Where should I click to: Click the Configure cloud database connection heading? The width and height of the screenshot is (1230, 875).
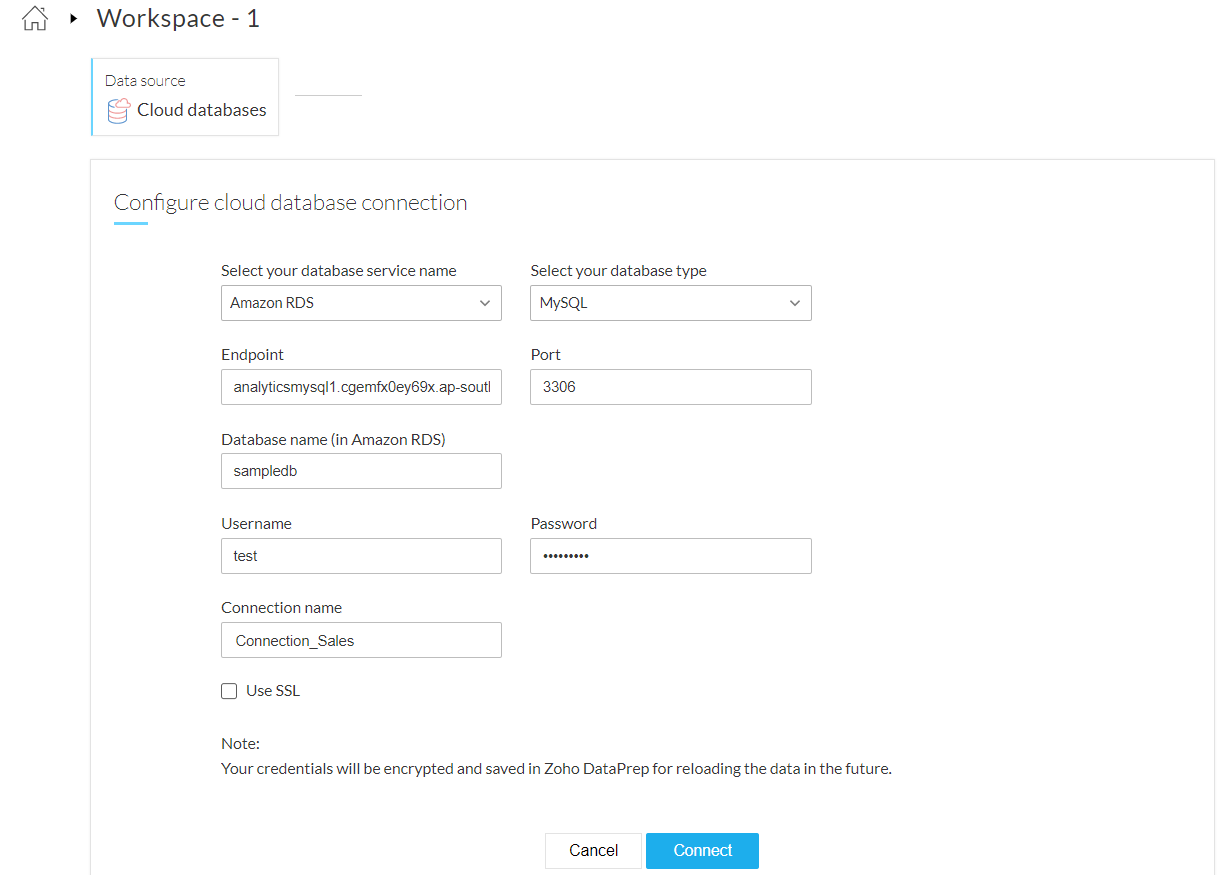pyautogui.click(x=290, y=203)
